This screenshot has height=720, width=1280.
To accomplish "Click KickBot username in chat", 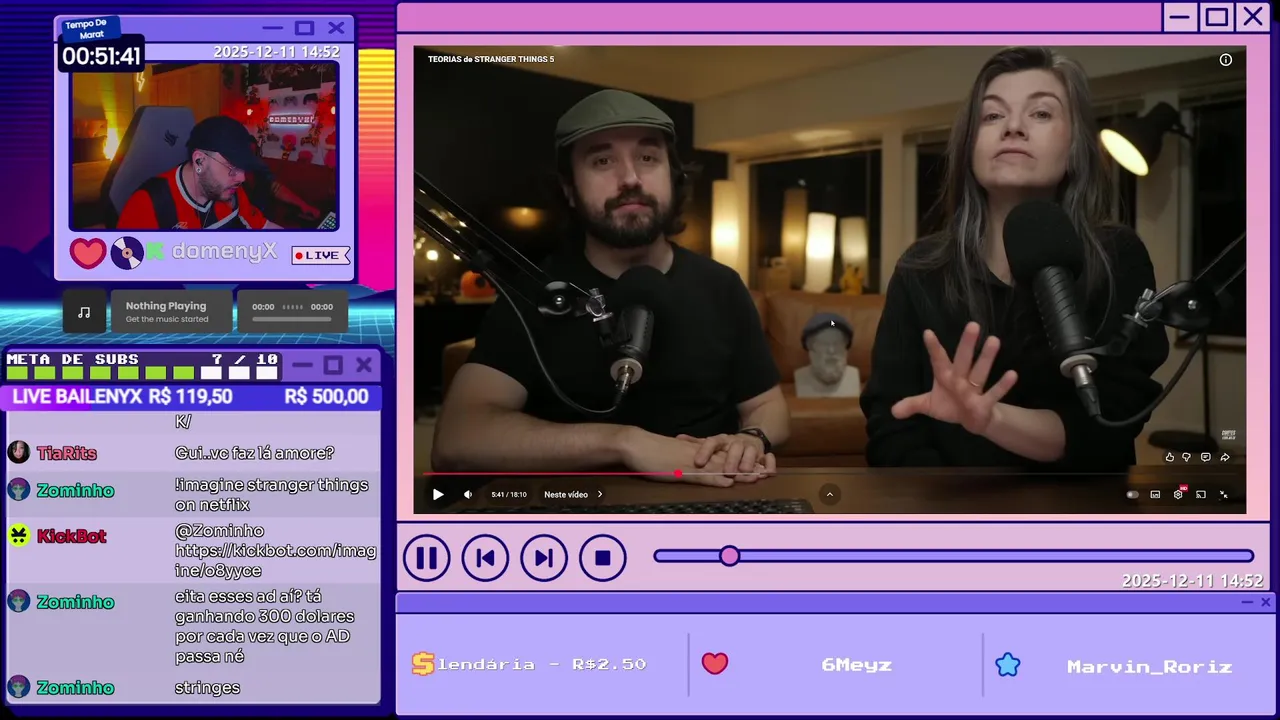I will [71, 536].
